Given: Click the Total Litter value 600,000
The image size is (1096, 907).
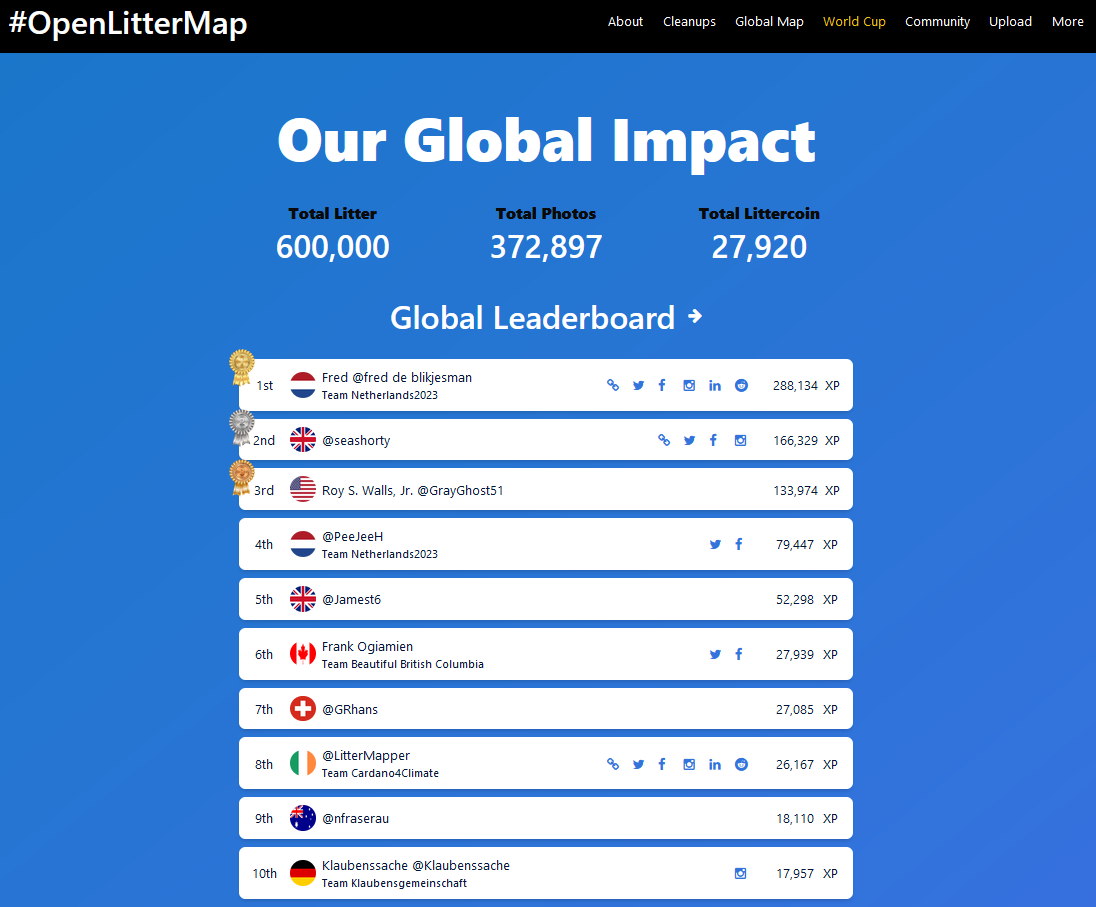Looking at the screenshot, I should pos(333,247).
